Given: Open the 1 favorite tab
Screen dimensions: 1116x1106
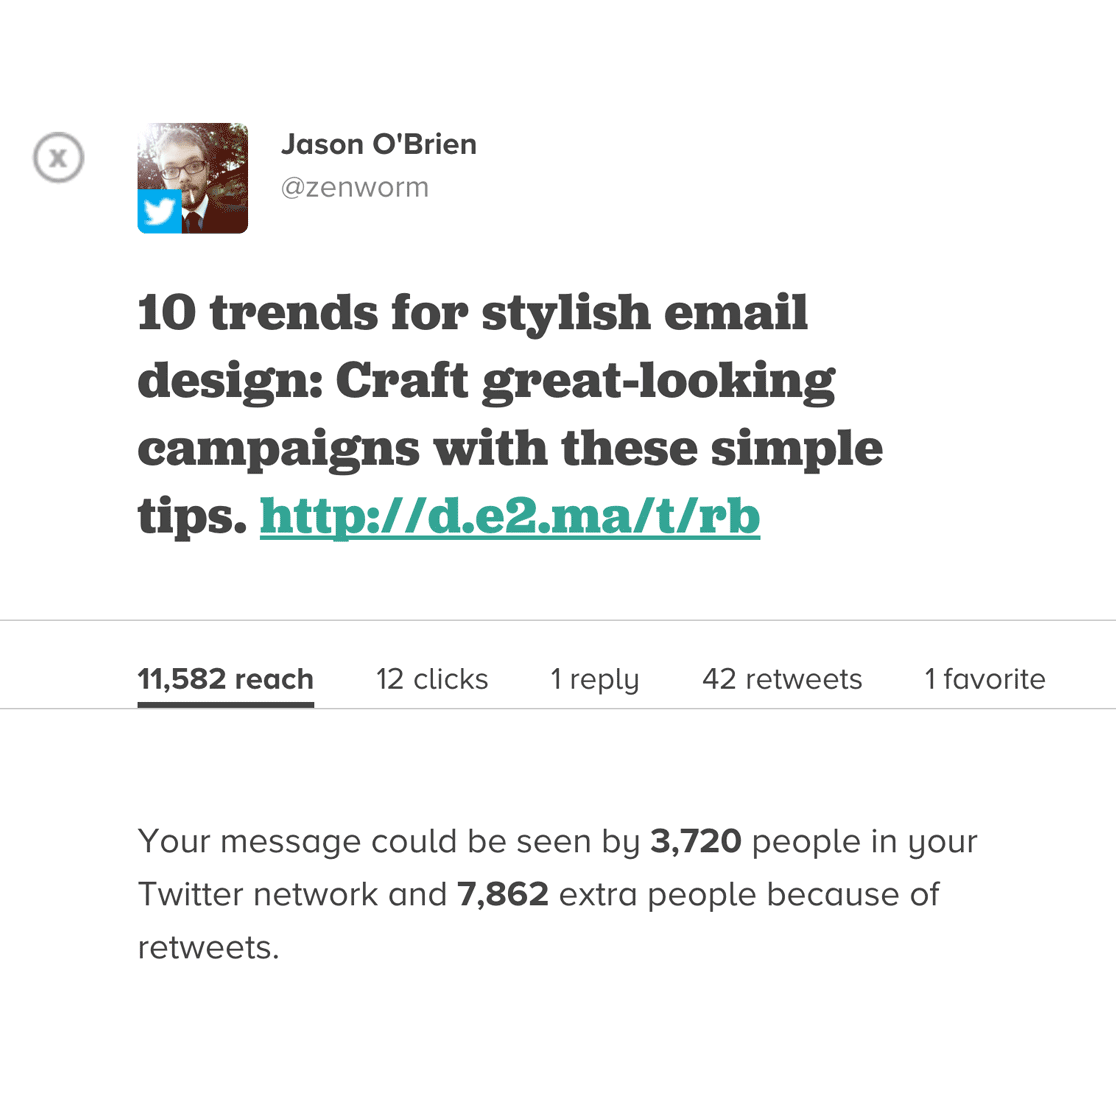Looking at the screenshot, I should coord(984,679).
